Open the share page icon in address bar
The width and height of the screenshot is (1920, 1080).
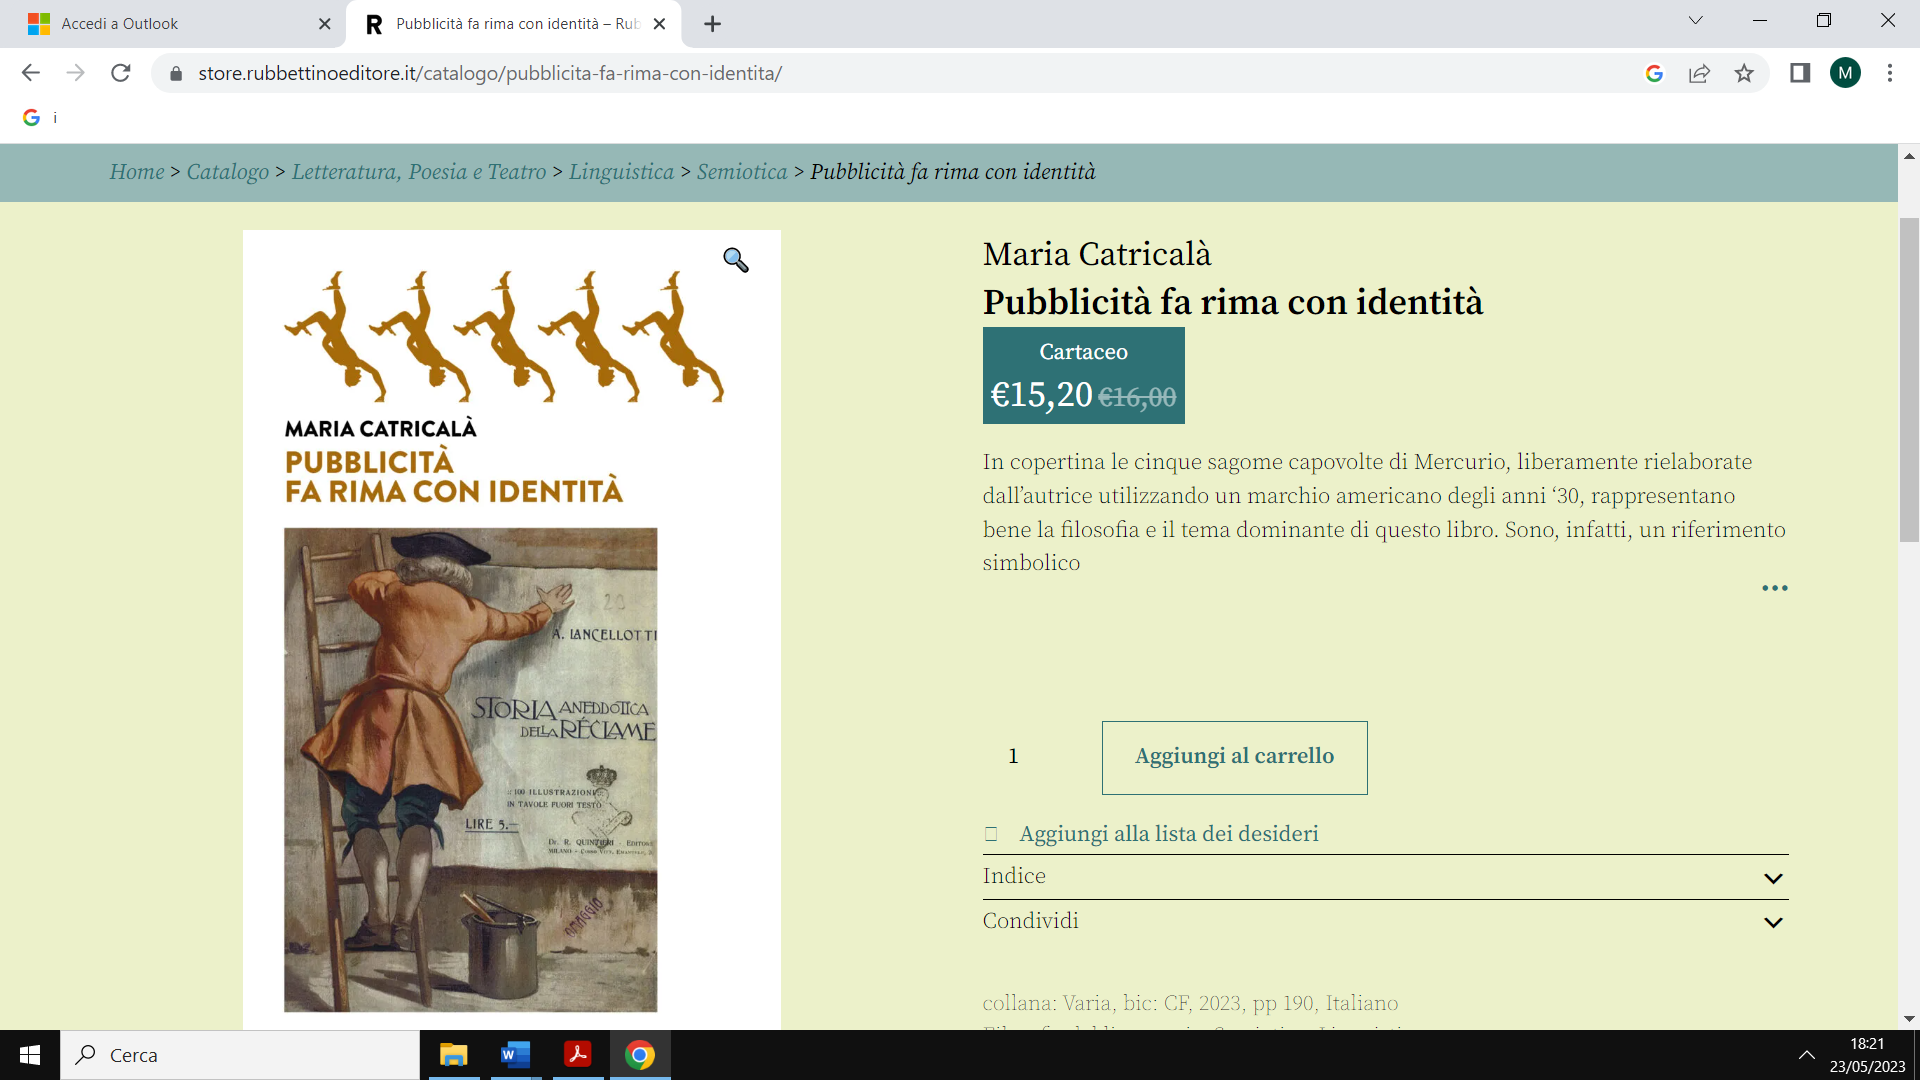[1699, 73]
